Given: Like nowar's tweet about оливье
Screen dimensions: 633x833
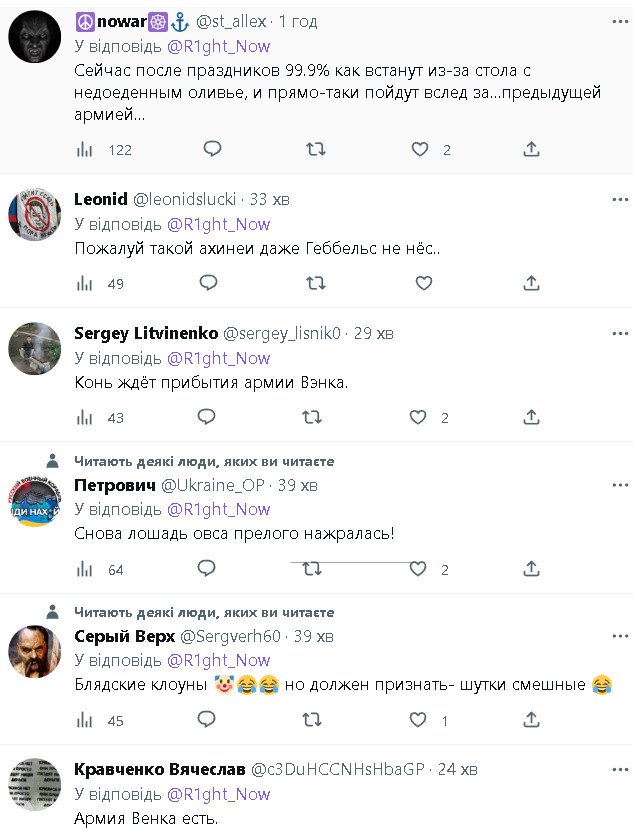Looking at the screenshot, I should coord(421,149).
